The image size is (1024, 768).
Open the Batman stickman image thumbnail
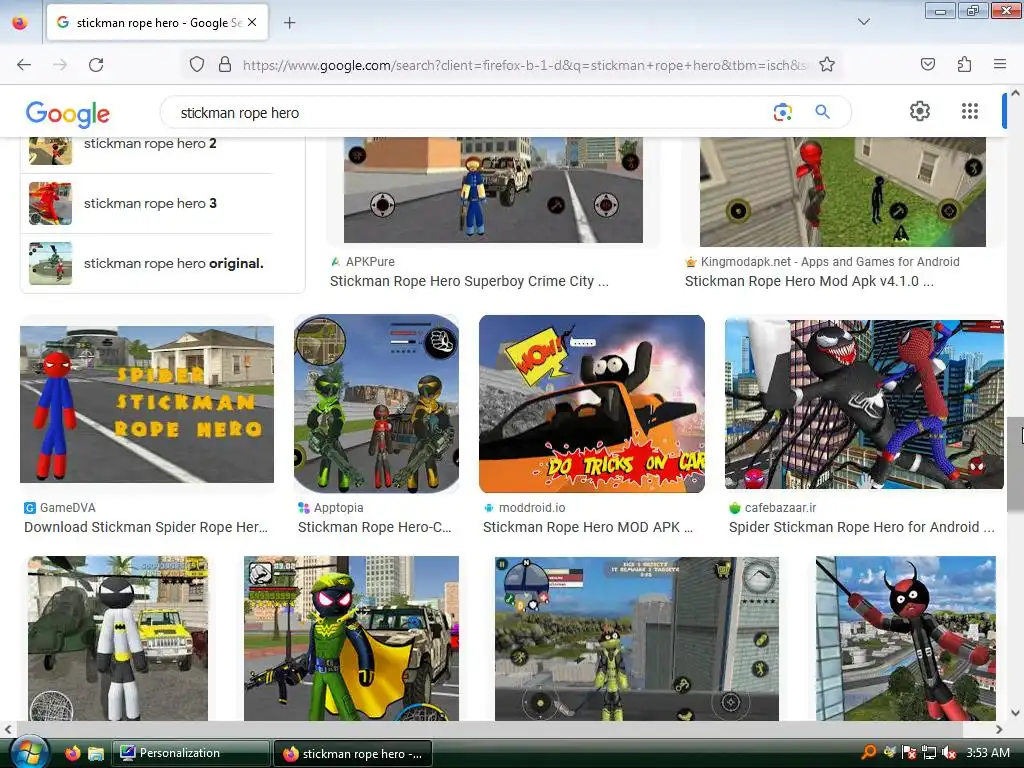pyautogui.click(x=118, y=638)
